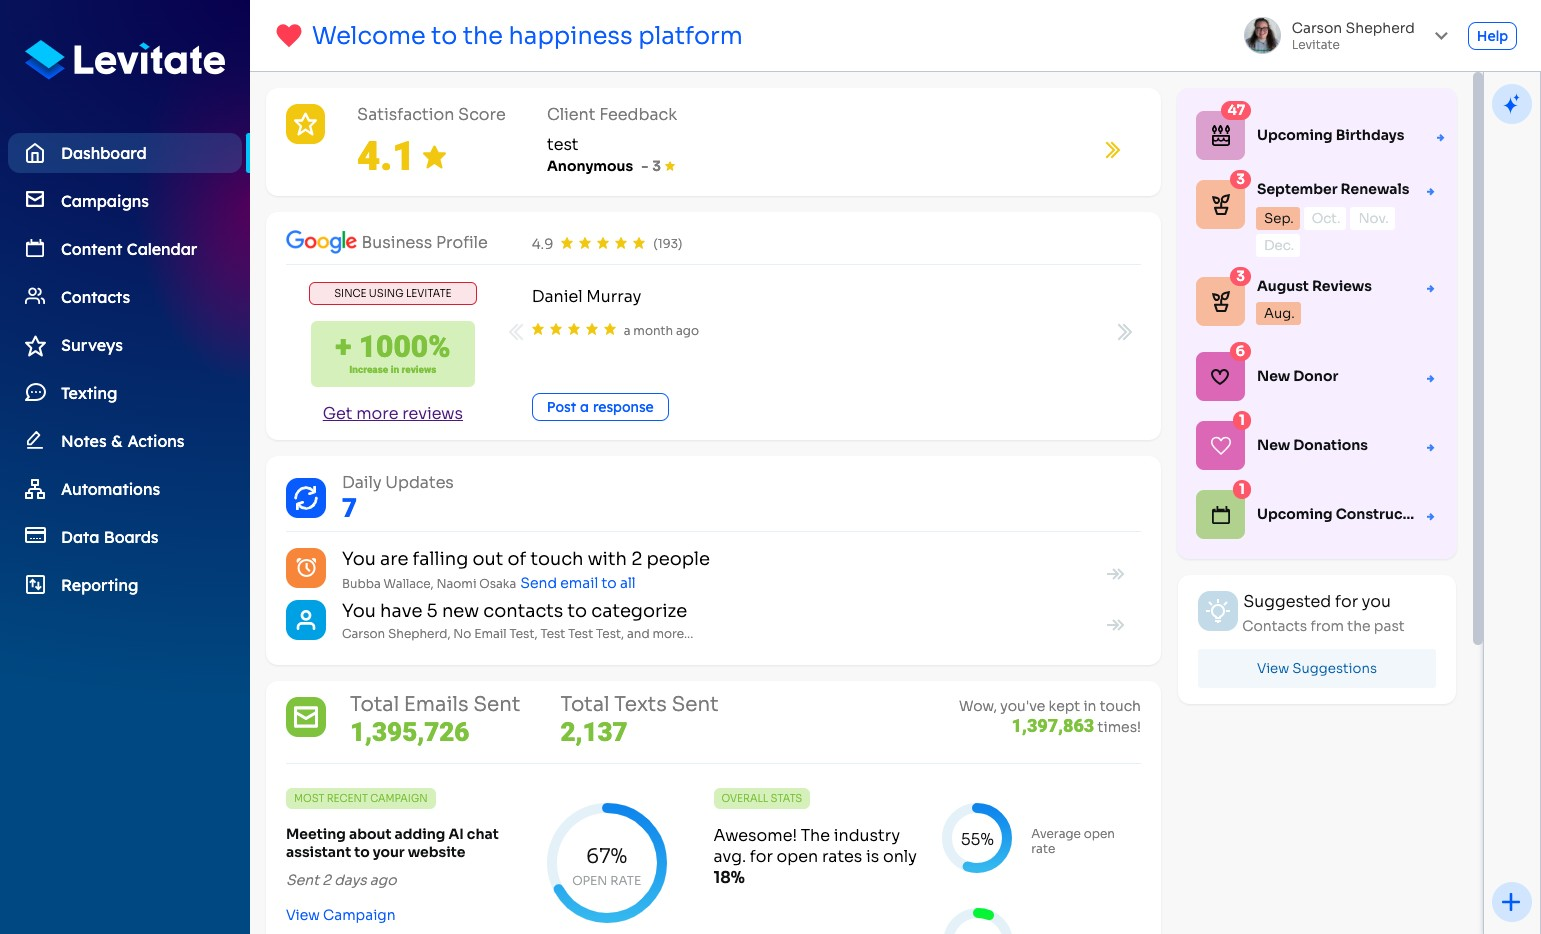
Task: Click the green email envelope icon
Action: (x=306, y=717)
